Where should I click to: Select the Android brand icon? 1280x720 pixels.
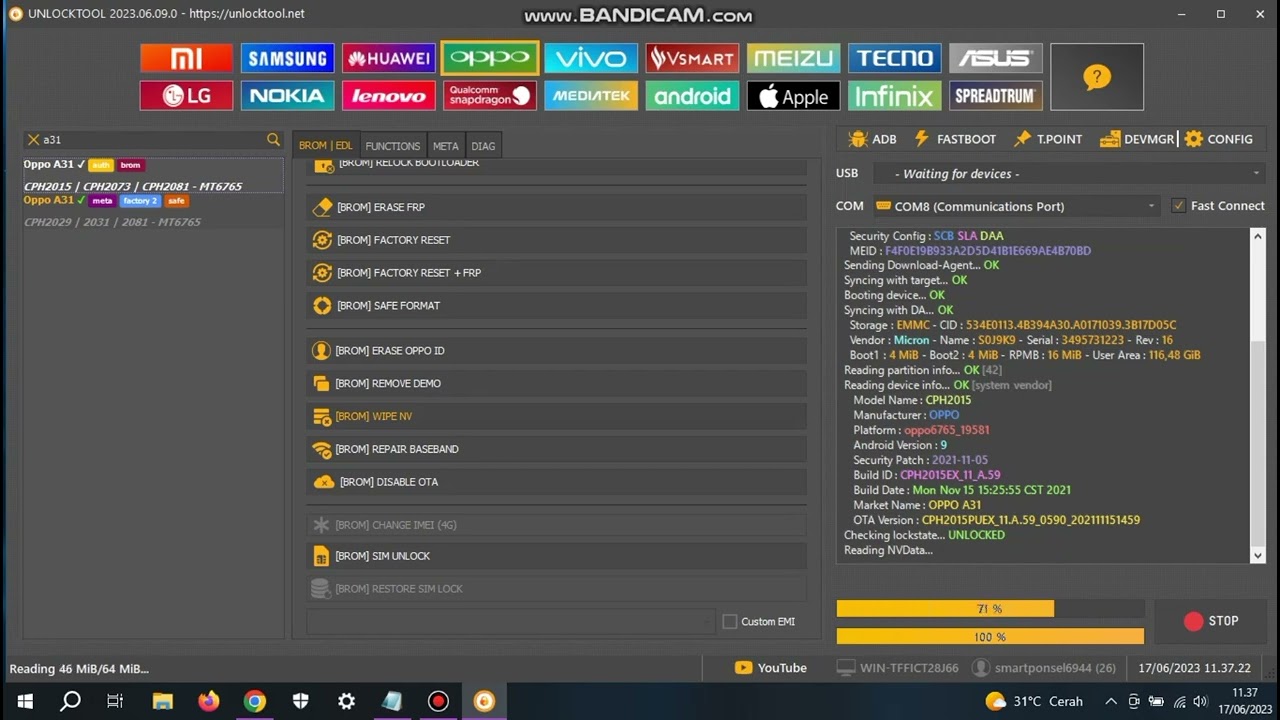tap(692, 96)
